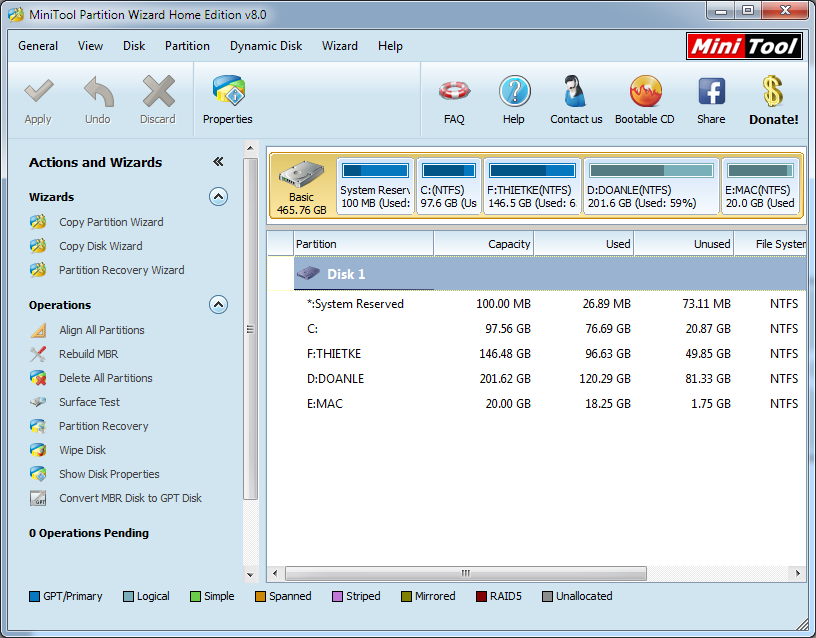Click the Undo arrow icon
This screenshot has width=816, height=638.
[98, 91]
